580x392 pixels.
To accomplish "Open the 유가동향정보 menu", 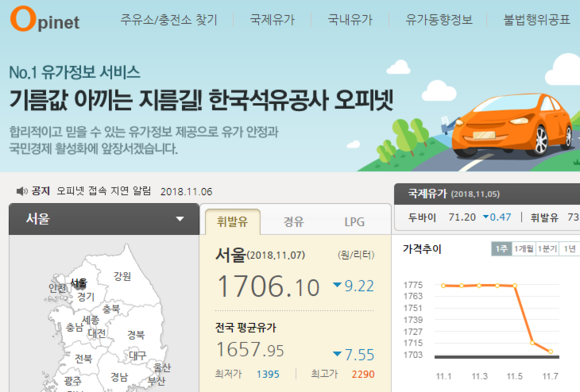I will click(x=439, y=20).
